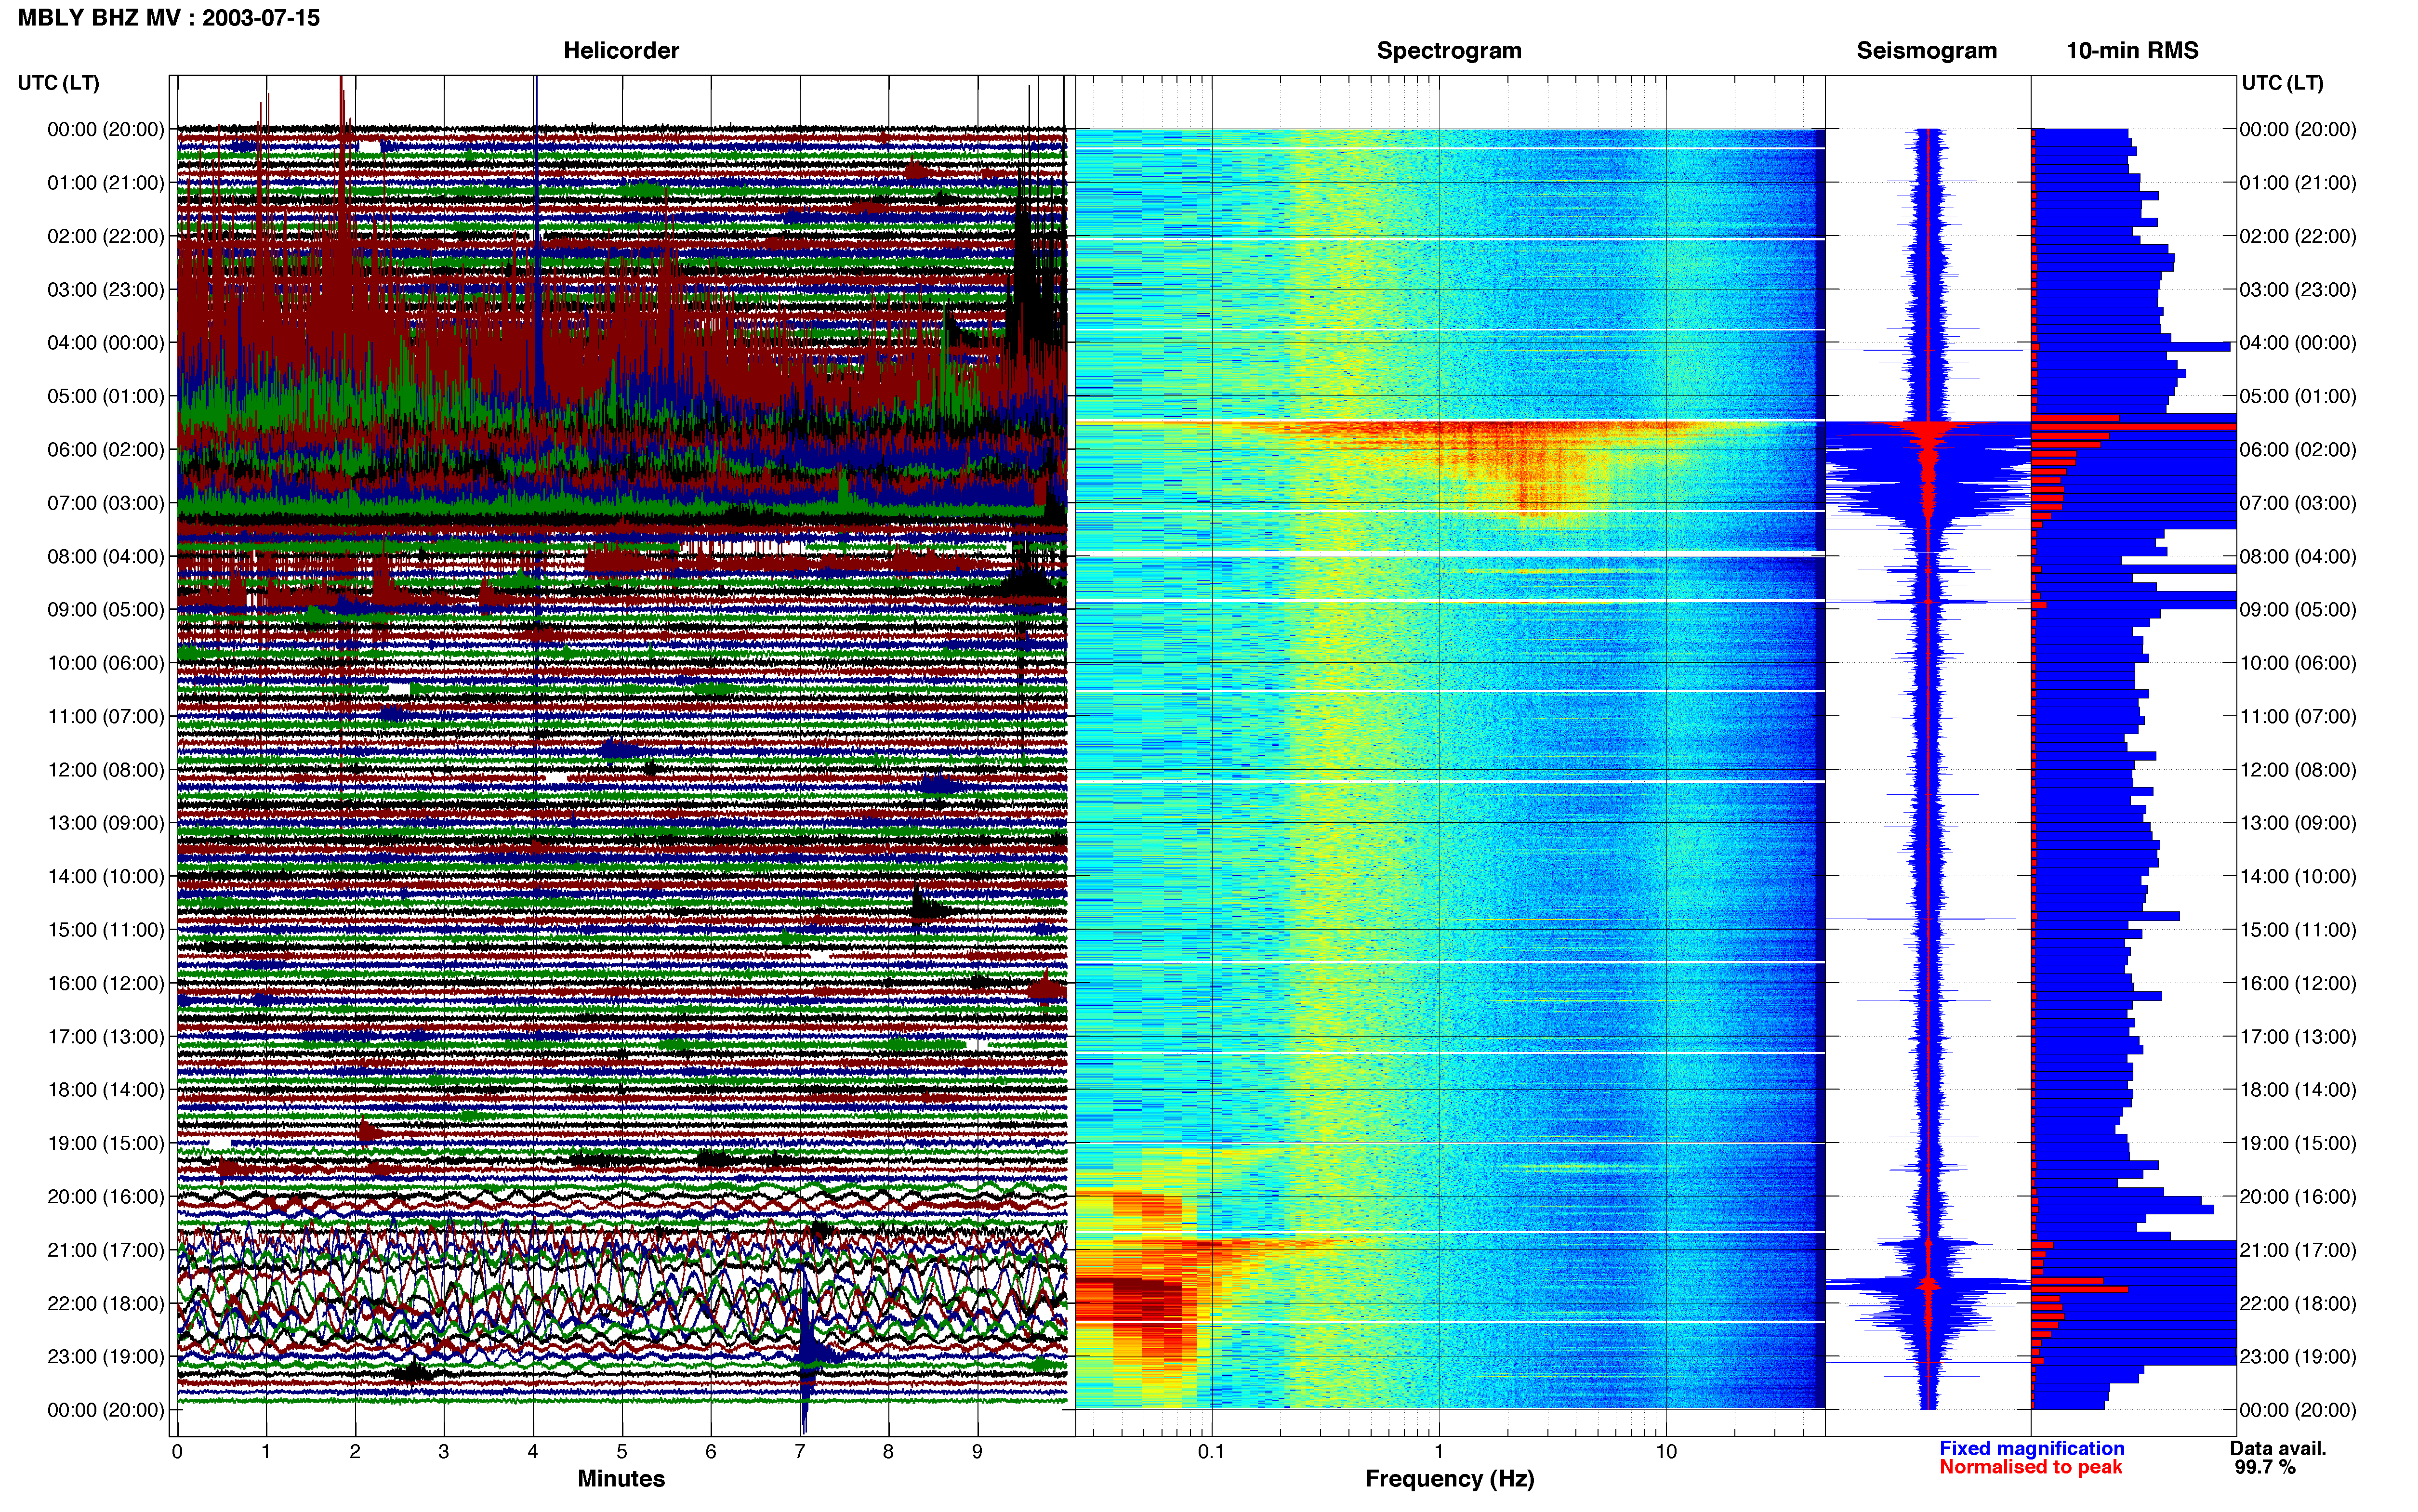Click the title 'MBLY BHZ MV : 2003-07-15'
Viewport: 2418px width, 1512px height.
point(169,18)
